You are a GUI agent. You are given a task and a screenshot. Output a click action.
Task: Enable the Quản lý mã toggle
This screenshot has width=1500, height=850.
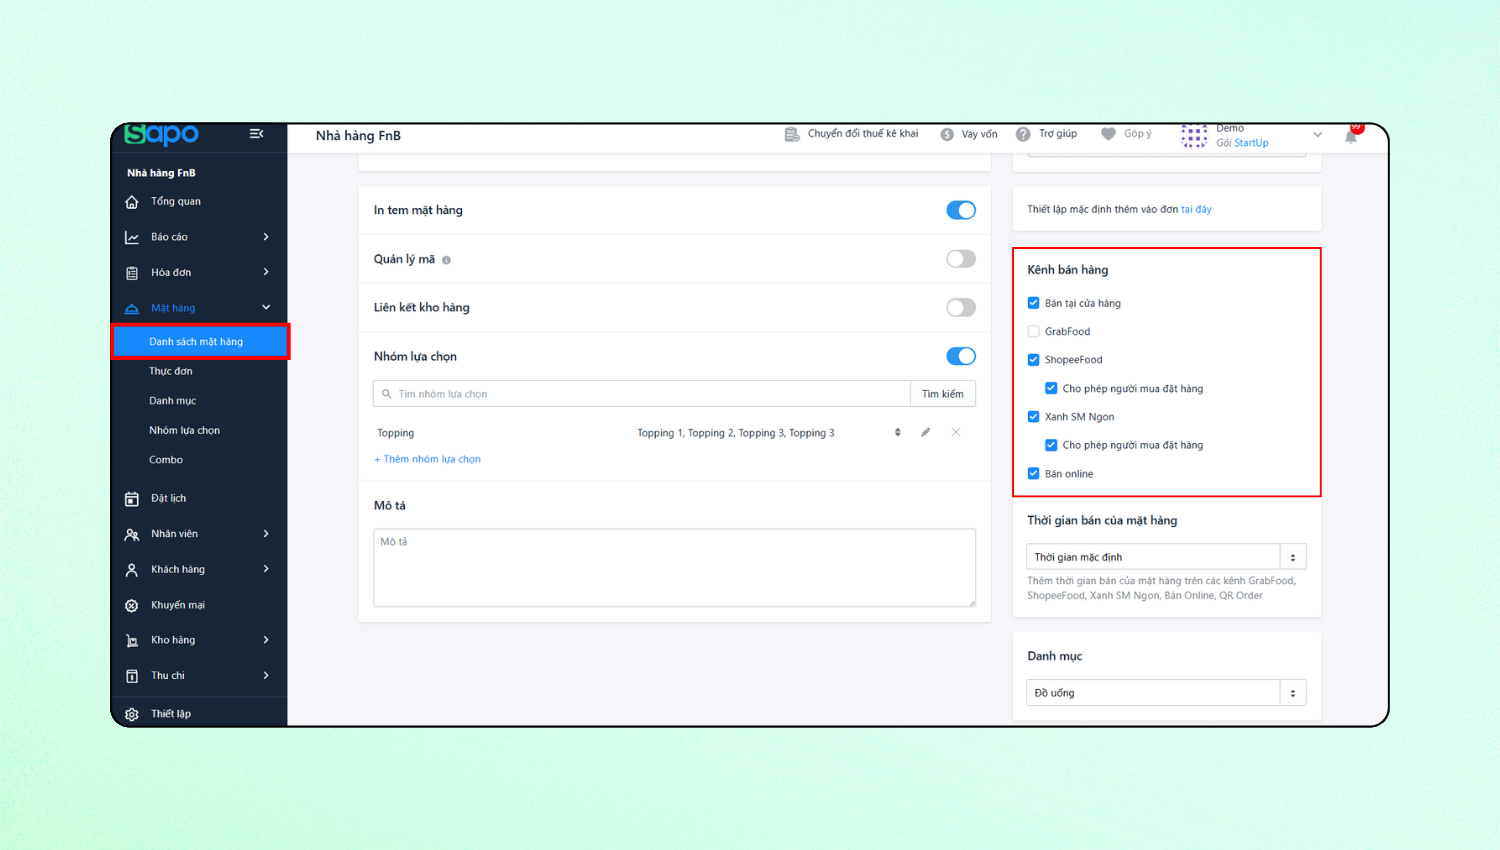[x=960, y=259]
